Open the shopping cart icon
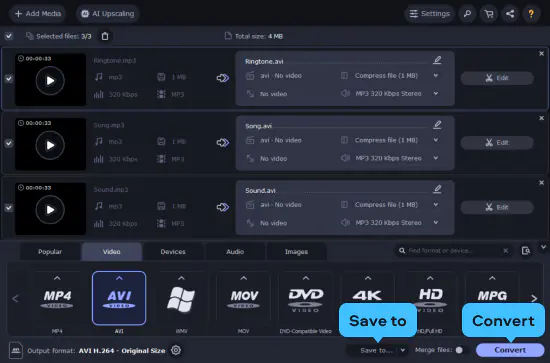Screen dimensions: 550x363 [x=489, y=14]
